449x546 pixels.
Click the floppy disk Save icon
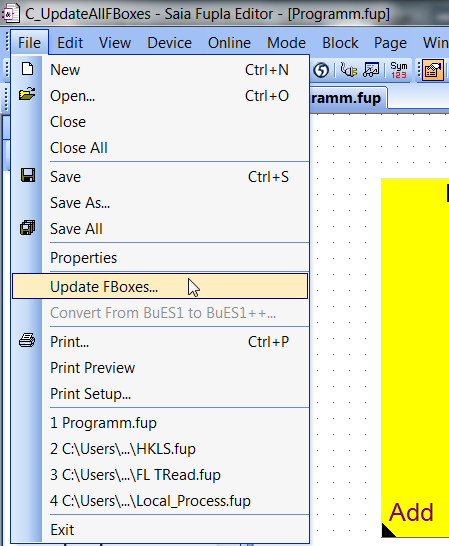[28, 175]
